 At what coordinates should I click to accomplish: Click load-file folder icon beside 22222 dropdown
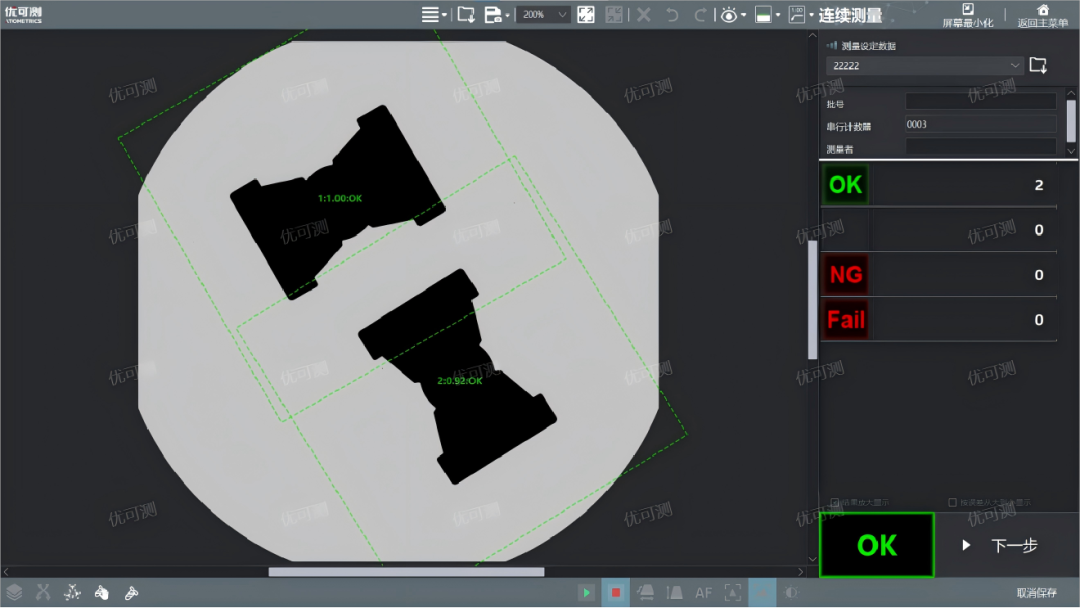pyautogui.click(x=1038, y=66)
